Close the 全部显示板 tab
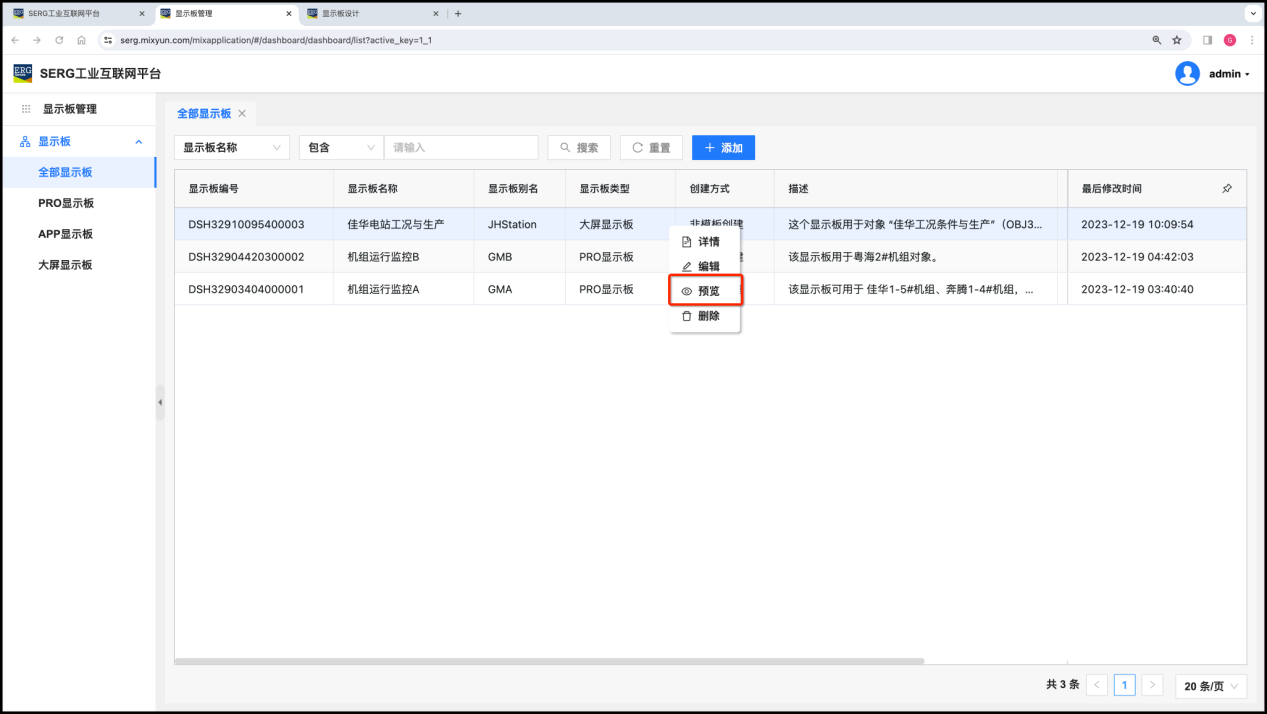 pos(242,114)
